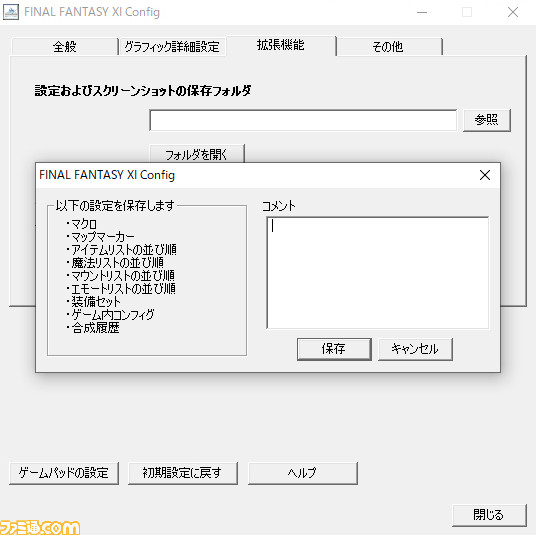Click inside the コメント text box

click(x=377, y=272)
